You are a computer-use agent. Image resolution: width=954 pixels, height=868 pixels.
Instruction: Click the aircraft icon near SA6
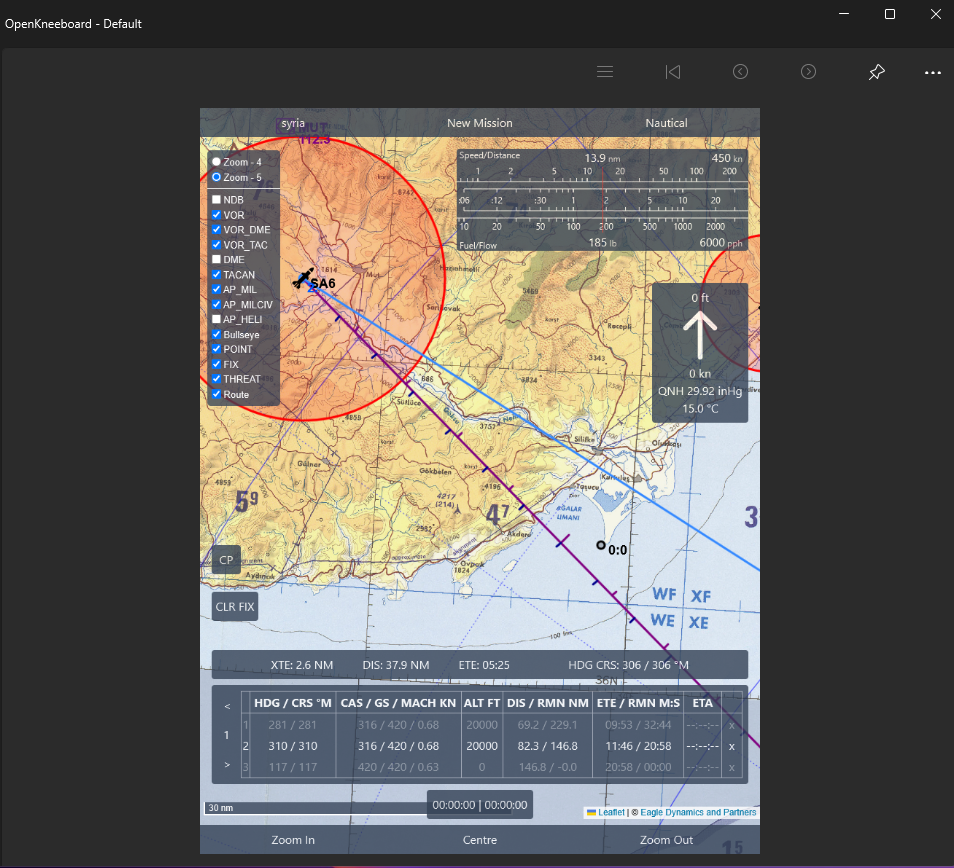pos(303,278)
